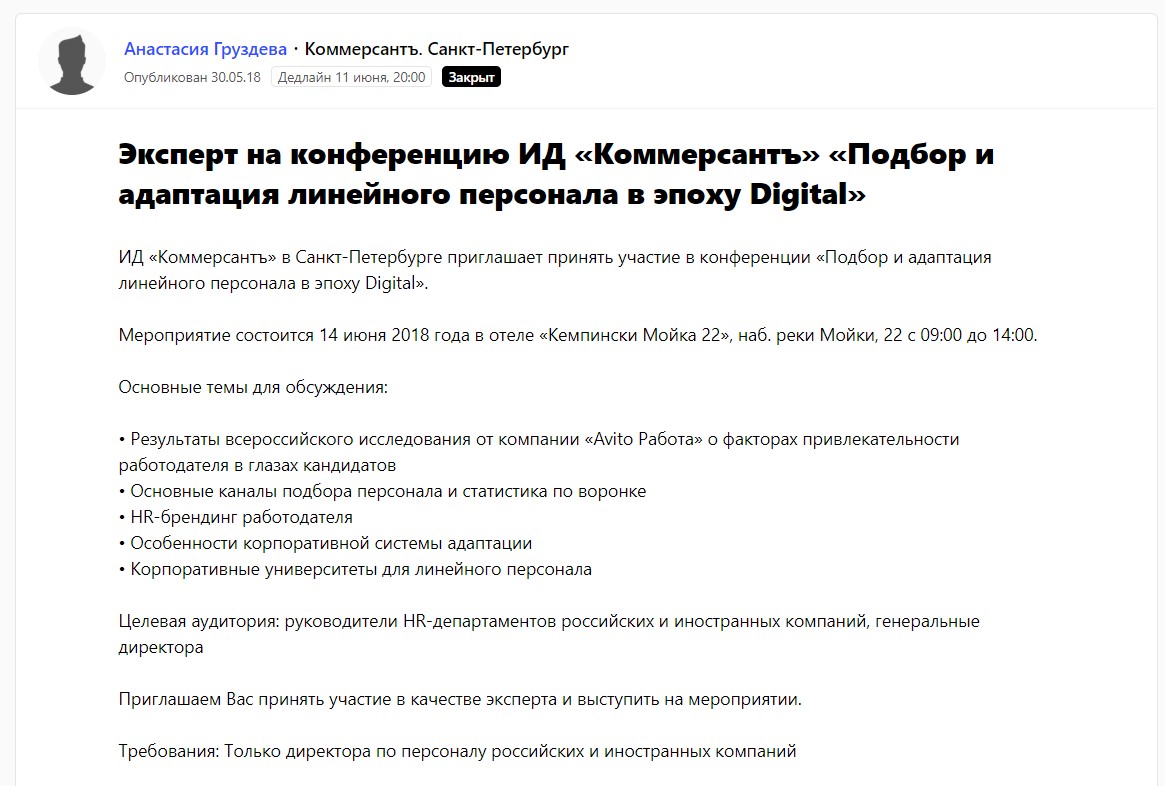
Task: Click the Опубликован 30.05.18 date label
Action: [x=192, y=77]
